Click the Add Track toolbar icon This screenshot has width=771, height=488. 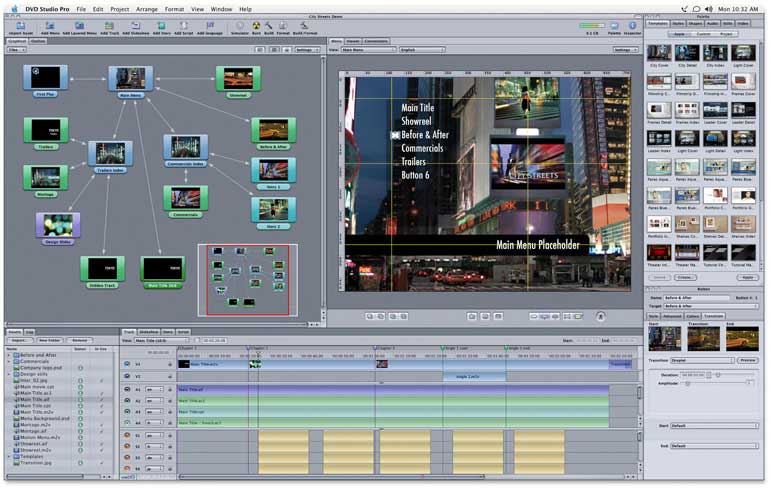click(109, 26)
